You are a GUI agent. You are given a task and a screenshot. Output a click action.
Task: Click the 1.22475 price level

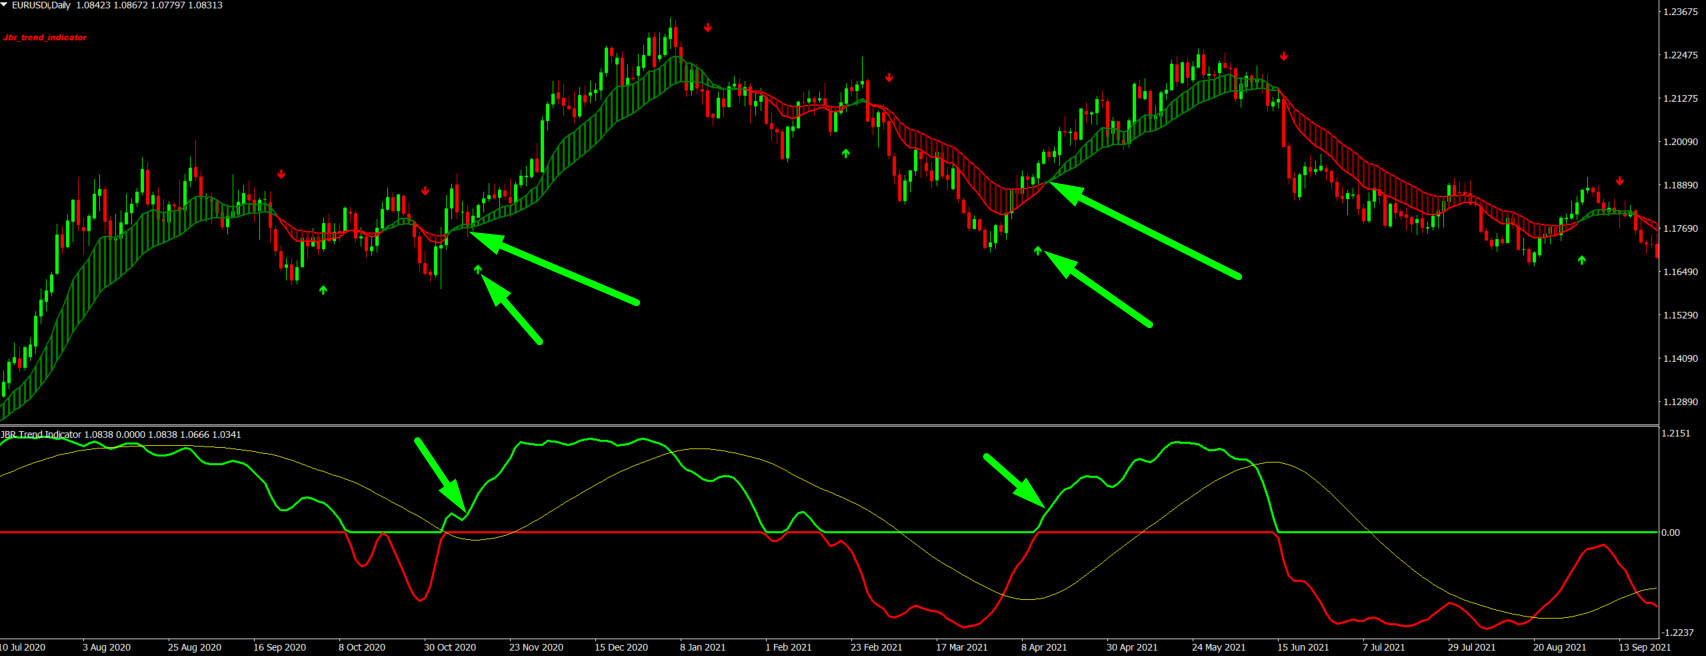pos(1680,55)
